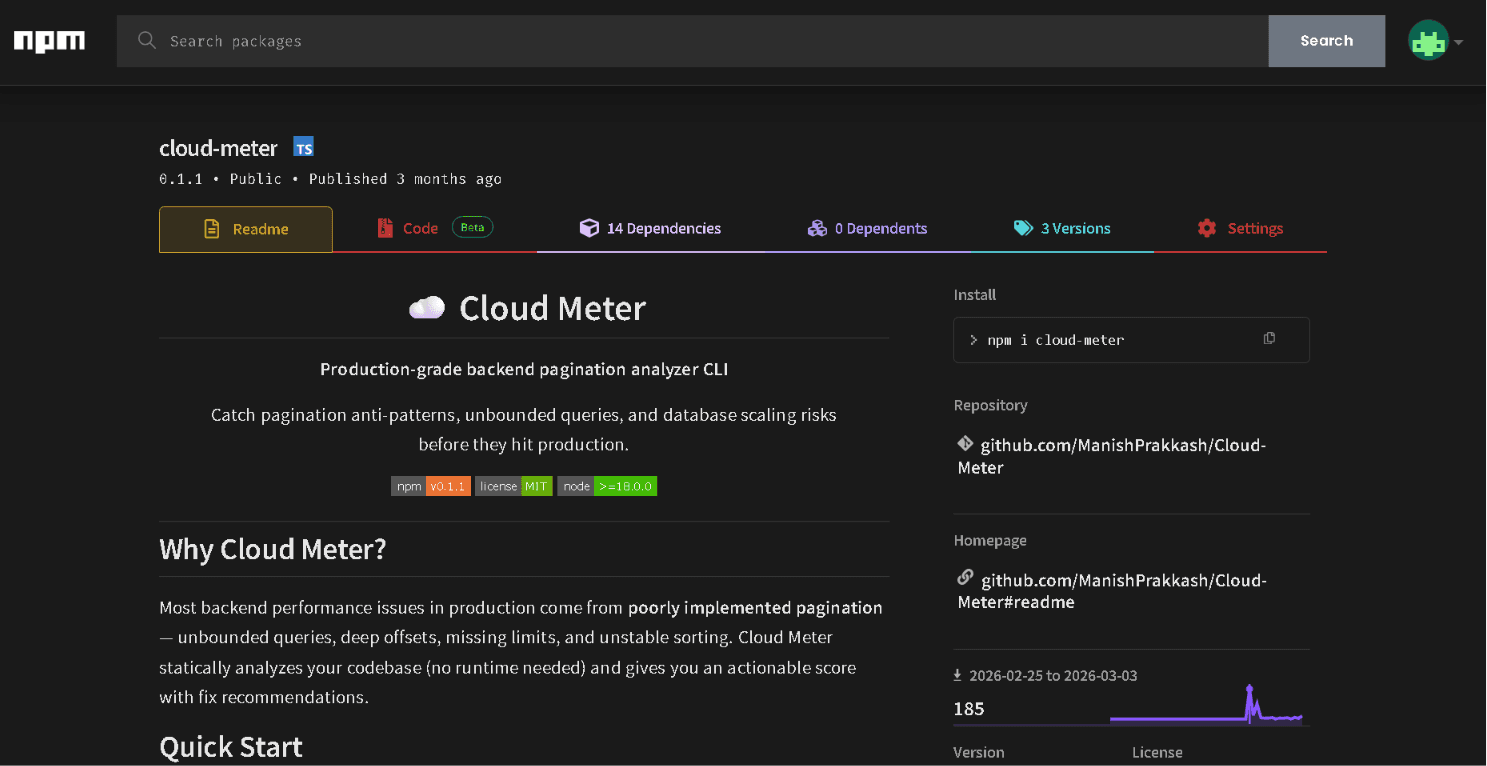
Task: Open the Readme tab
Action: [x=246, y=229]
